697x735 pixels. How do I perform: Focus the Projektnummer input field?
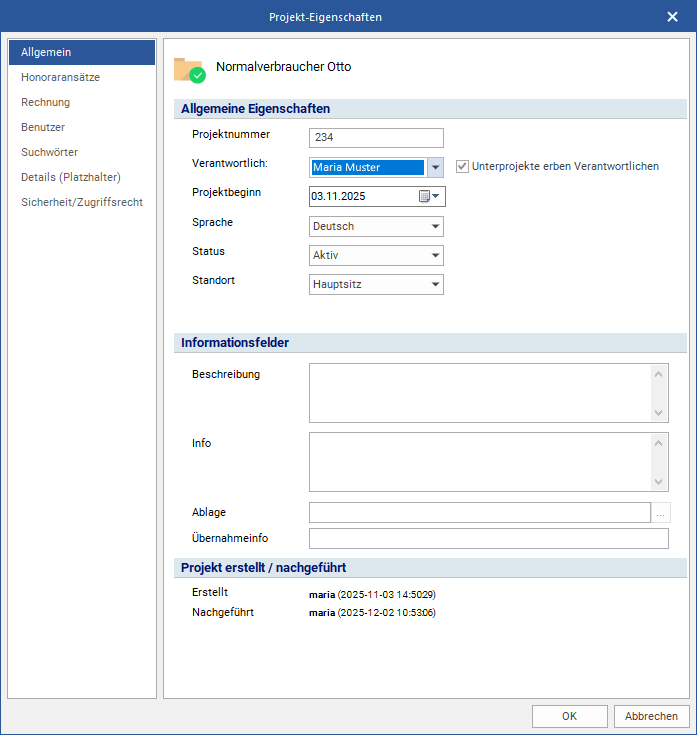click(x=376, y=138)
